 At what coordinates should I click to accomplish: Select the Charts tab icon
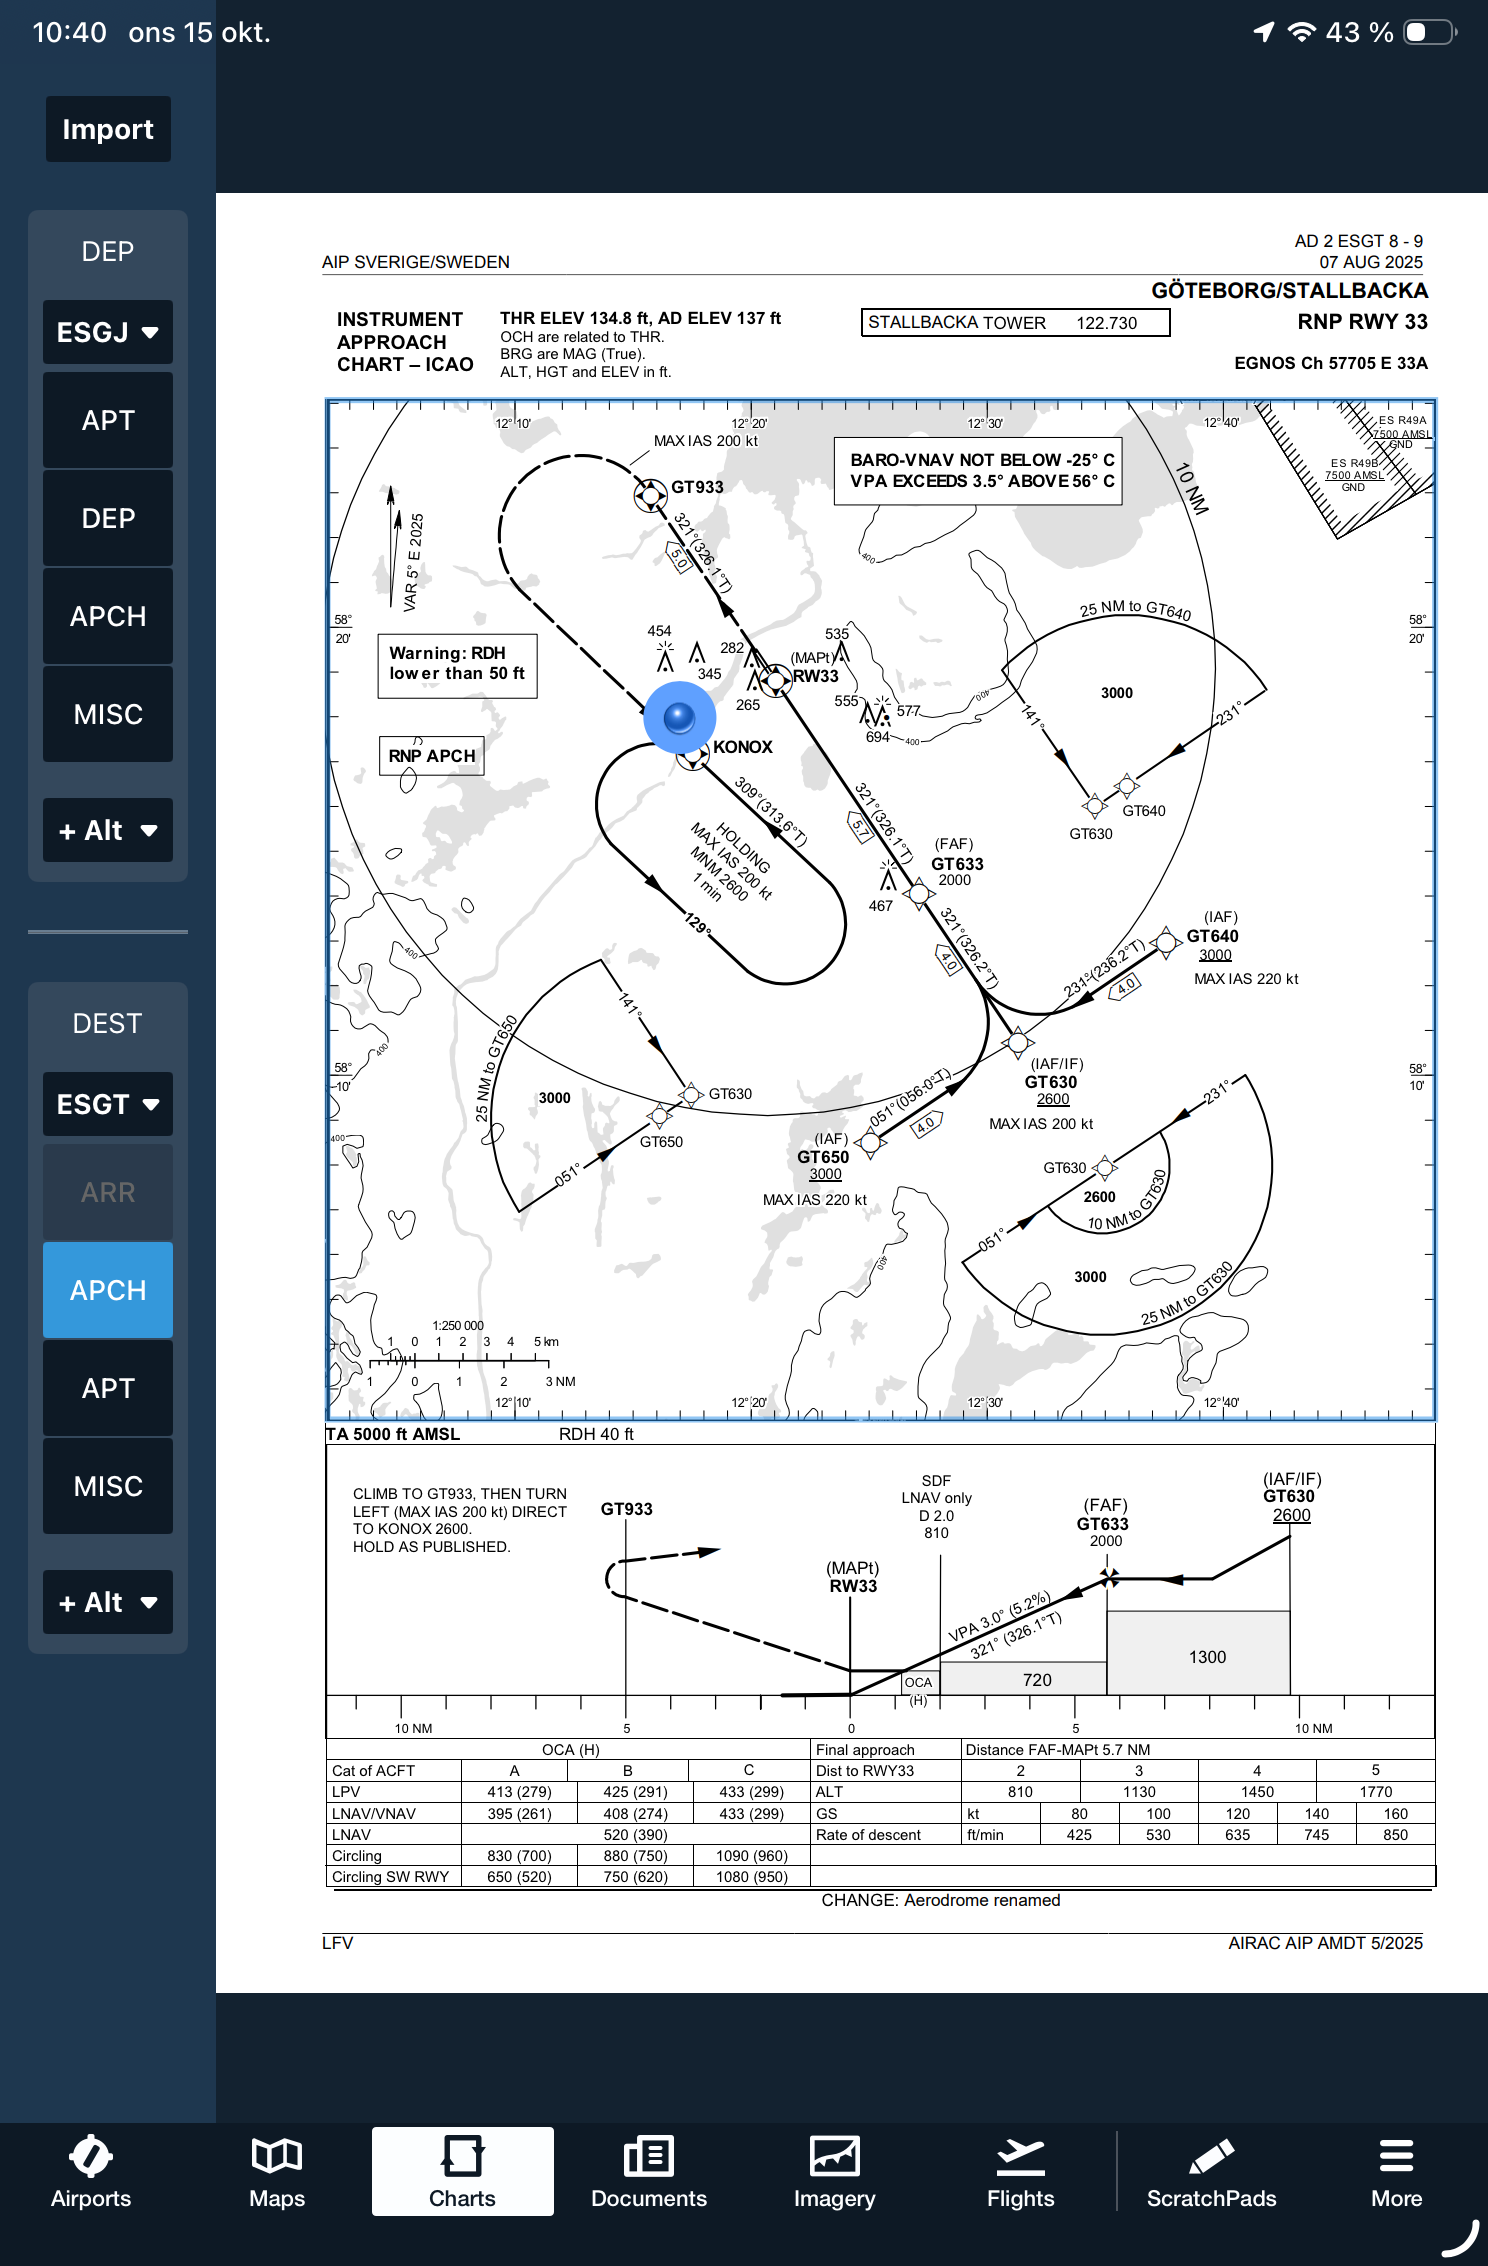pyautogui.click(x=462, y=2172)
